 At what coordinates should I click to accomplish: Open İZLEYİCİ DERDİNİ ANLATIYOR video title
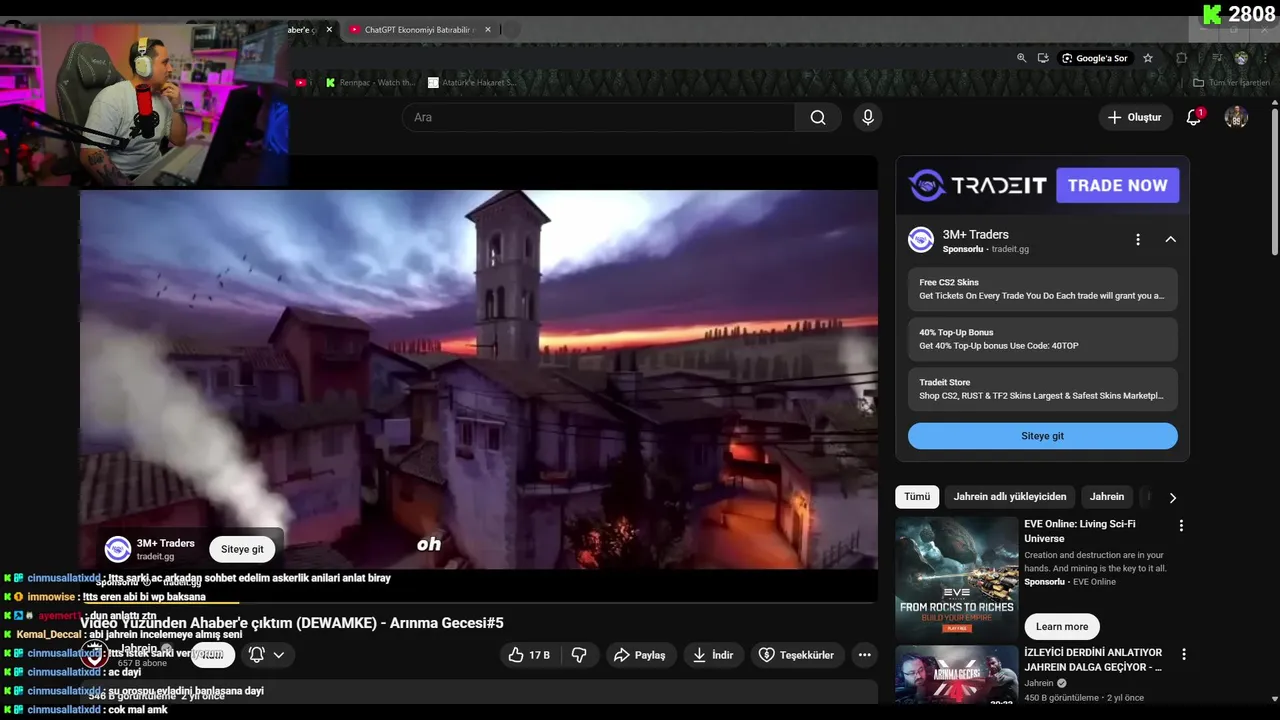(x=1093, y=660)
